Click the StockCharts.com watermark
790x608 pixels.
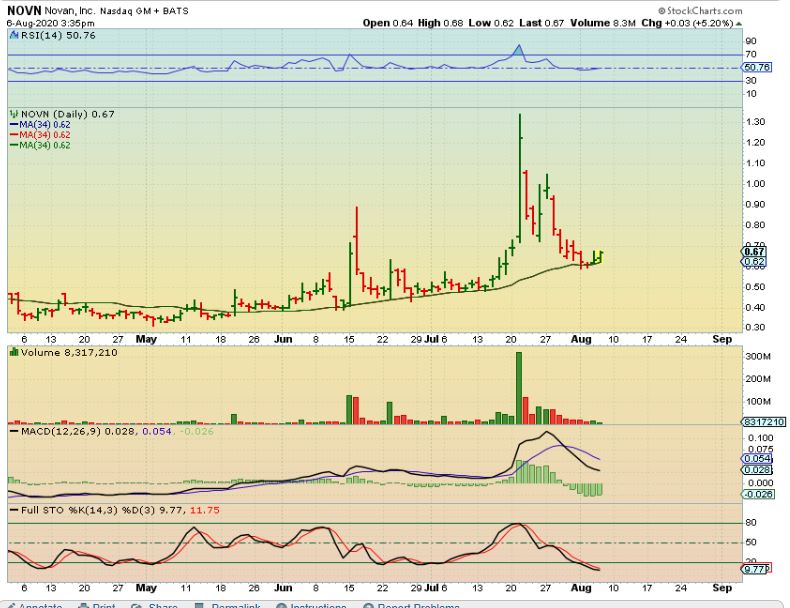[700, 11]
